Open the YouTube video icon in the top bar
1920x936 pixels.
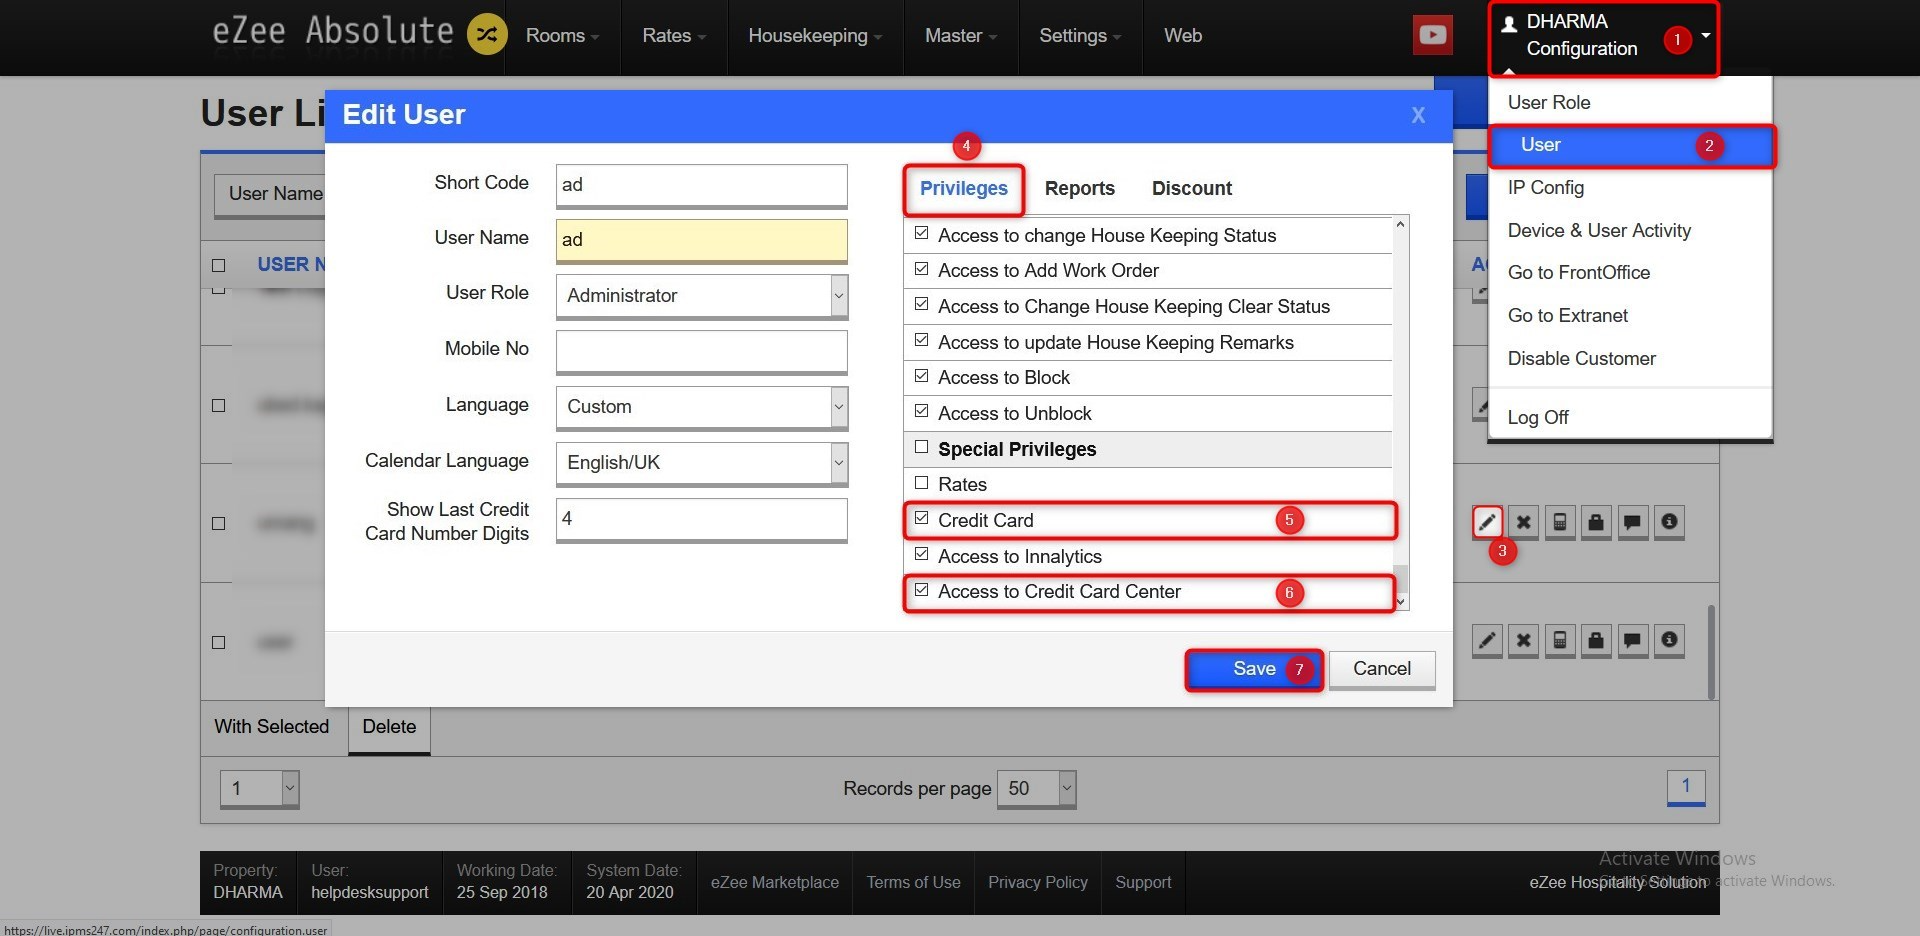1432,35
